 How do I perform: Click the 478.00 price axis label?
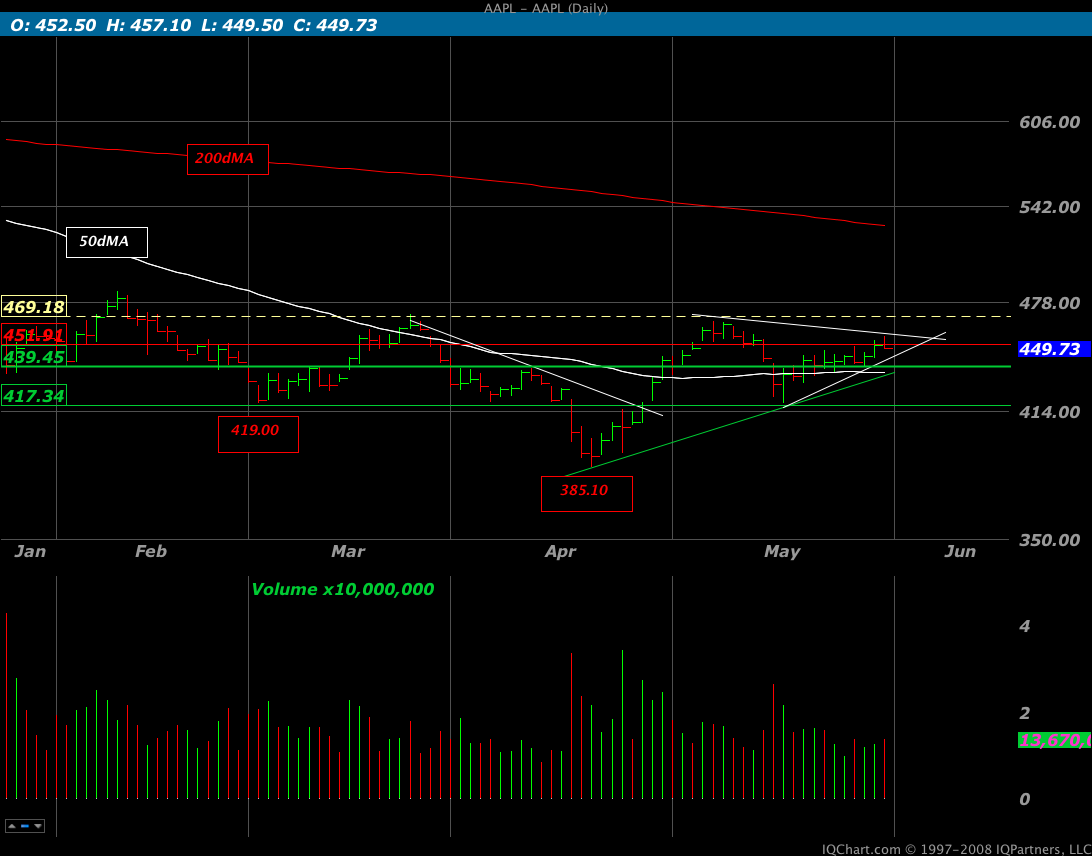click(x=1050, y=304)
